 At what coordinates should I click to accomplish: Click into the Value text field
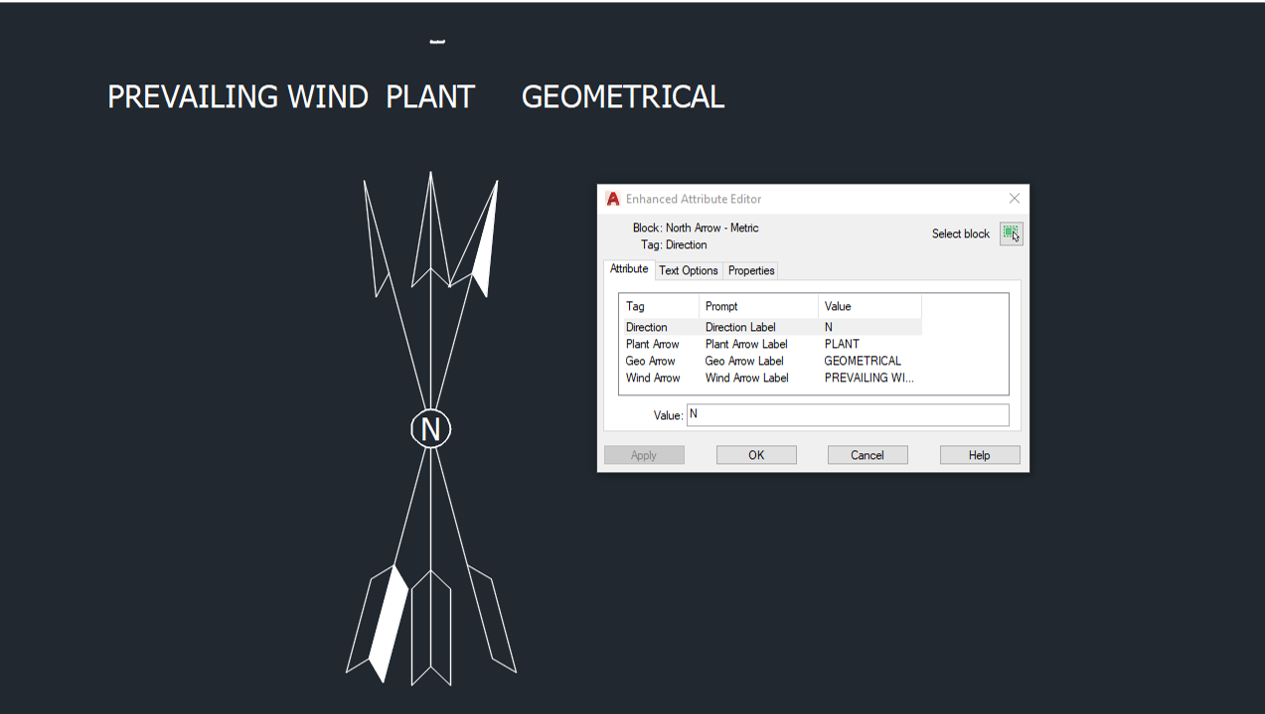pyautogui.click(x=847, y=415)
